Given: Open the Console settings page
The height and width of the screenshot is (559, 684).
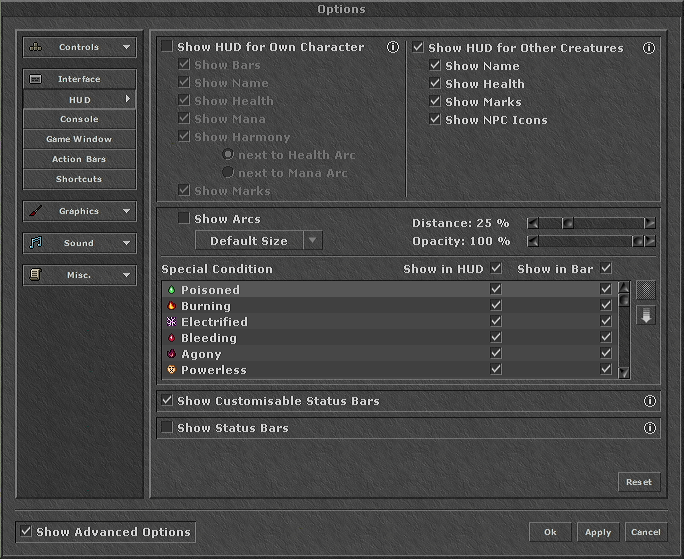Looking at the screenshot, I should click(x=79, y=119).
